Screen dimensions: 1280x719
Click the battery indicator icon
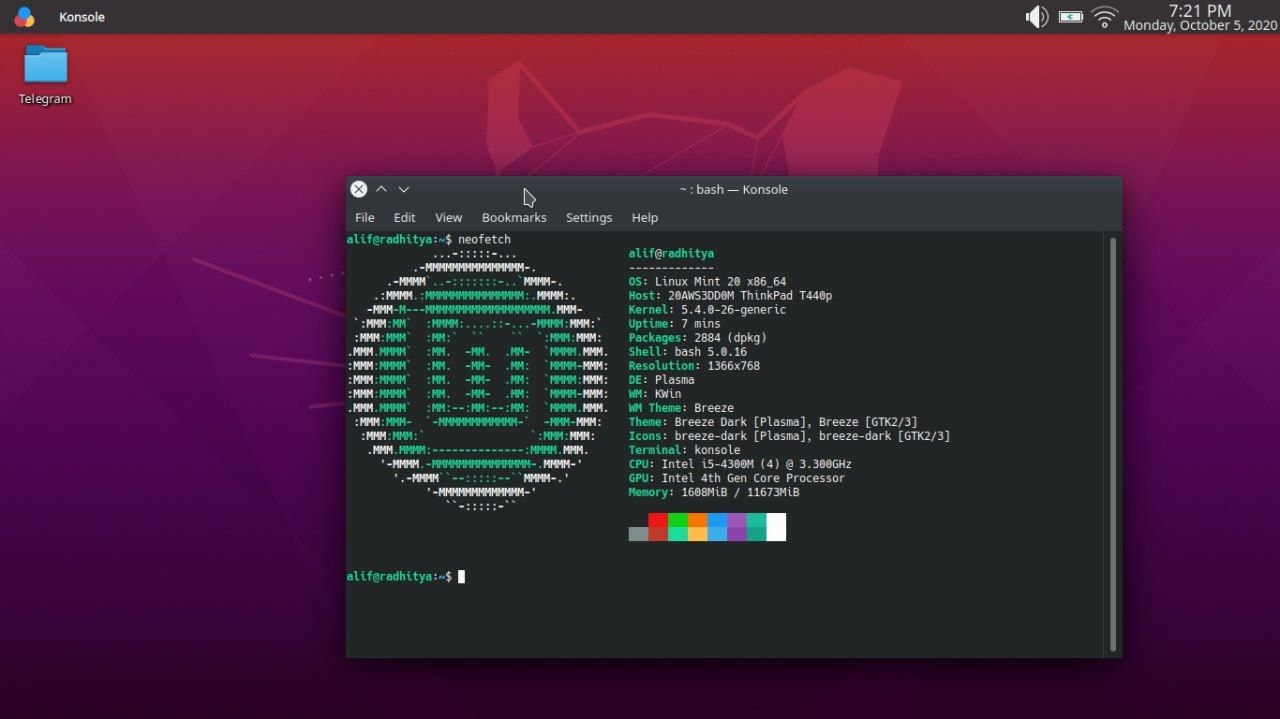coord(1071,17)
